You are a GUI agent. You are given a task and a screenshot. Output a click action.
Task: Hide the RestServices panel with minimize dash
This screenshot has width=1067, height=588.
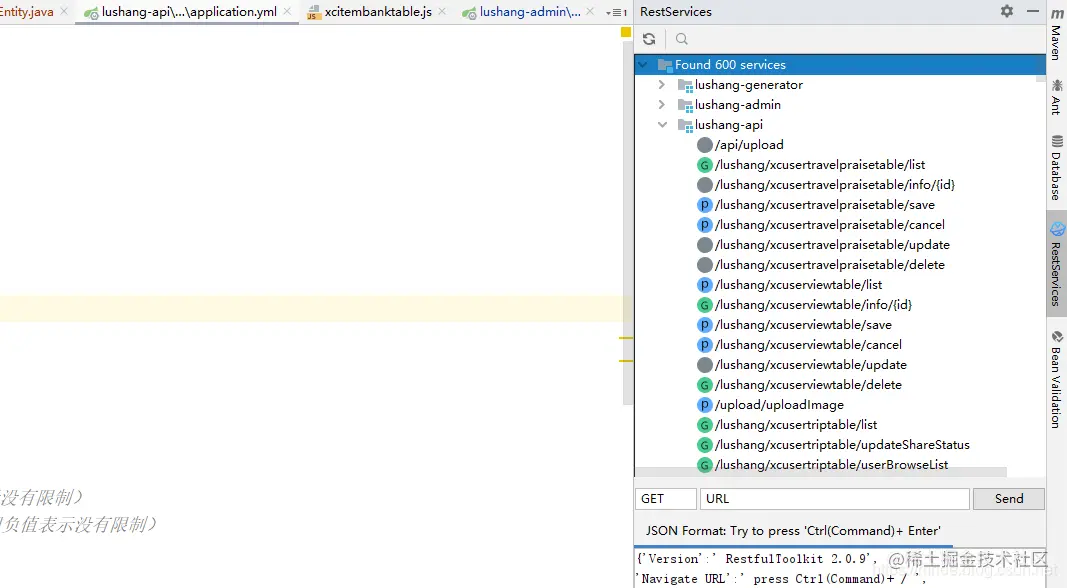pyautogui.click(x=1032, y=11)
